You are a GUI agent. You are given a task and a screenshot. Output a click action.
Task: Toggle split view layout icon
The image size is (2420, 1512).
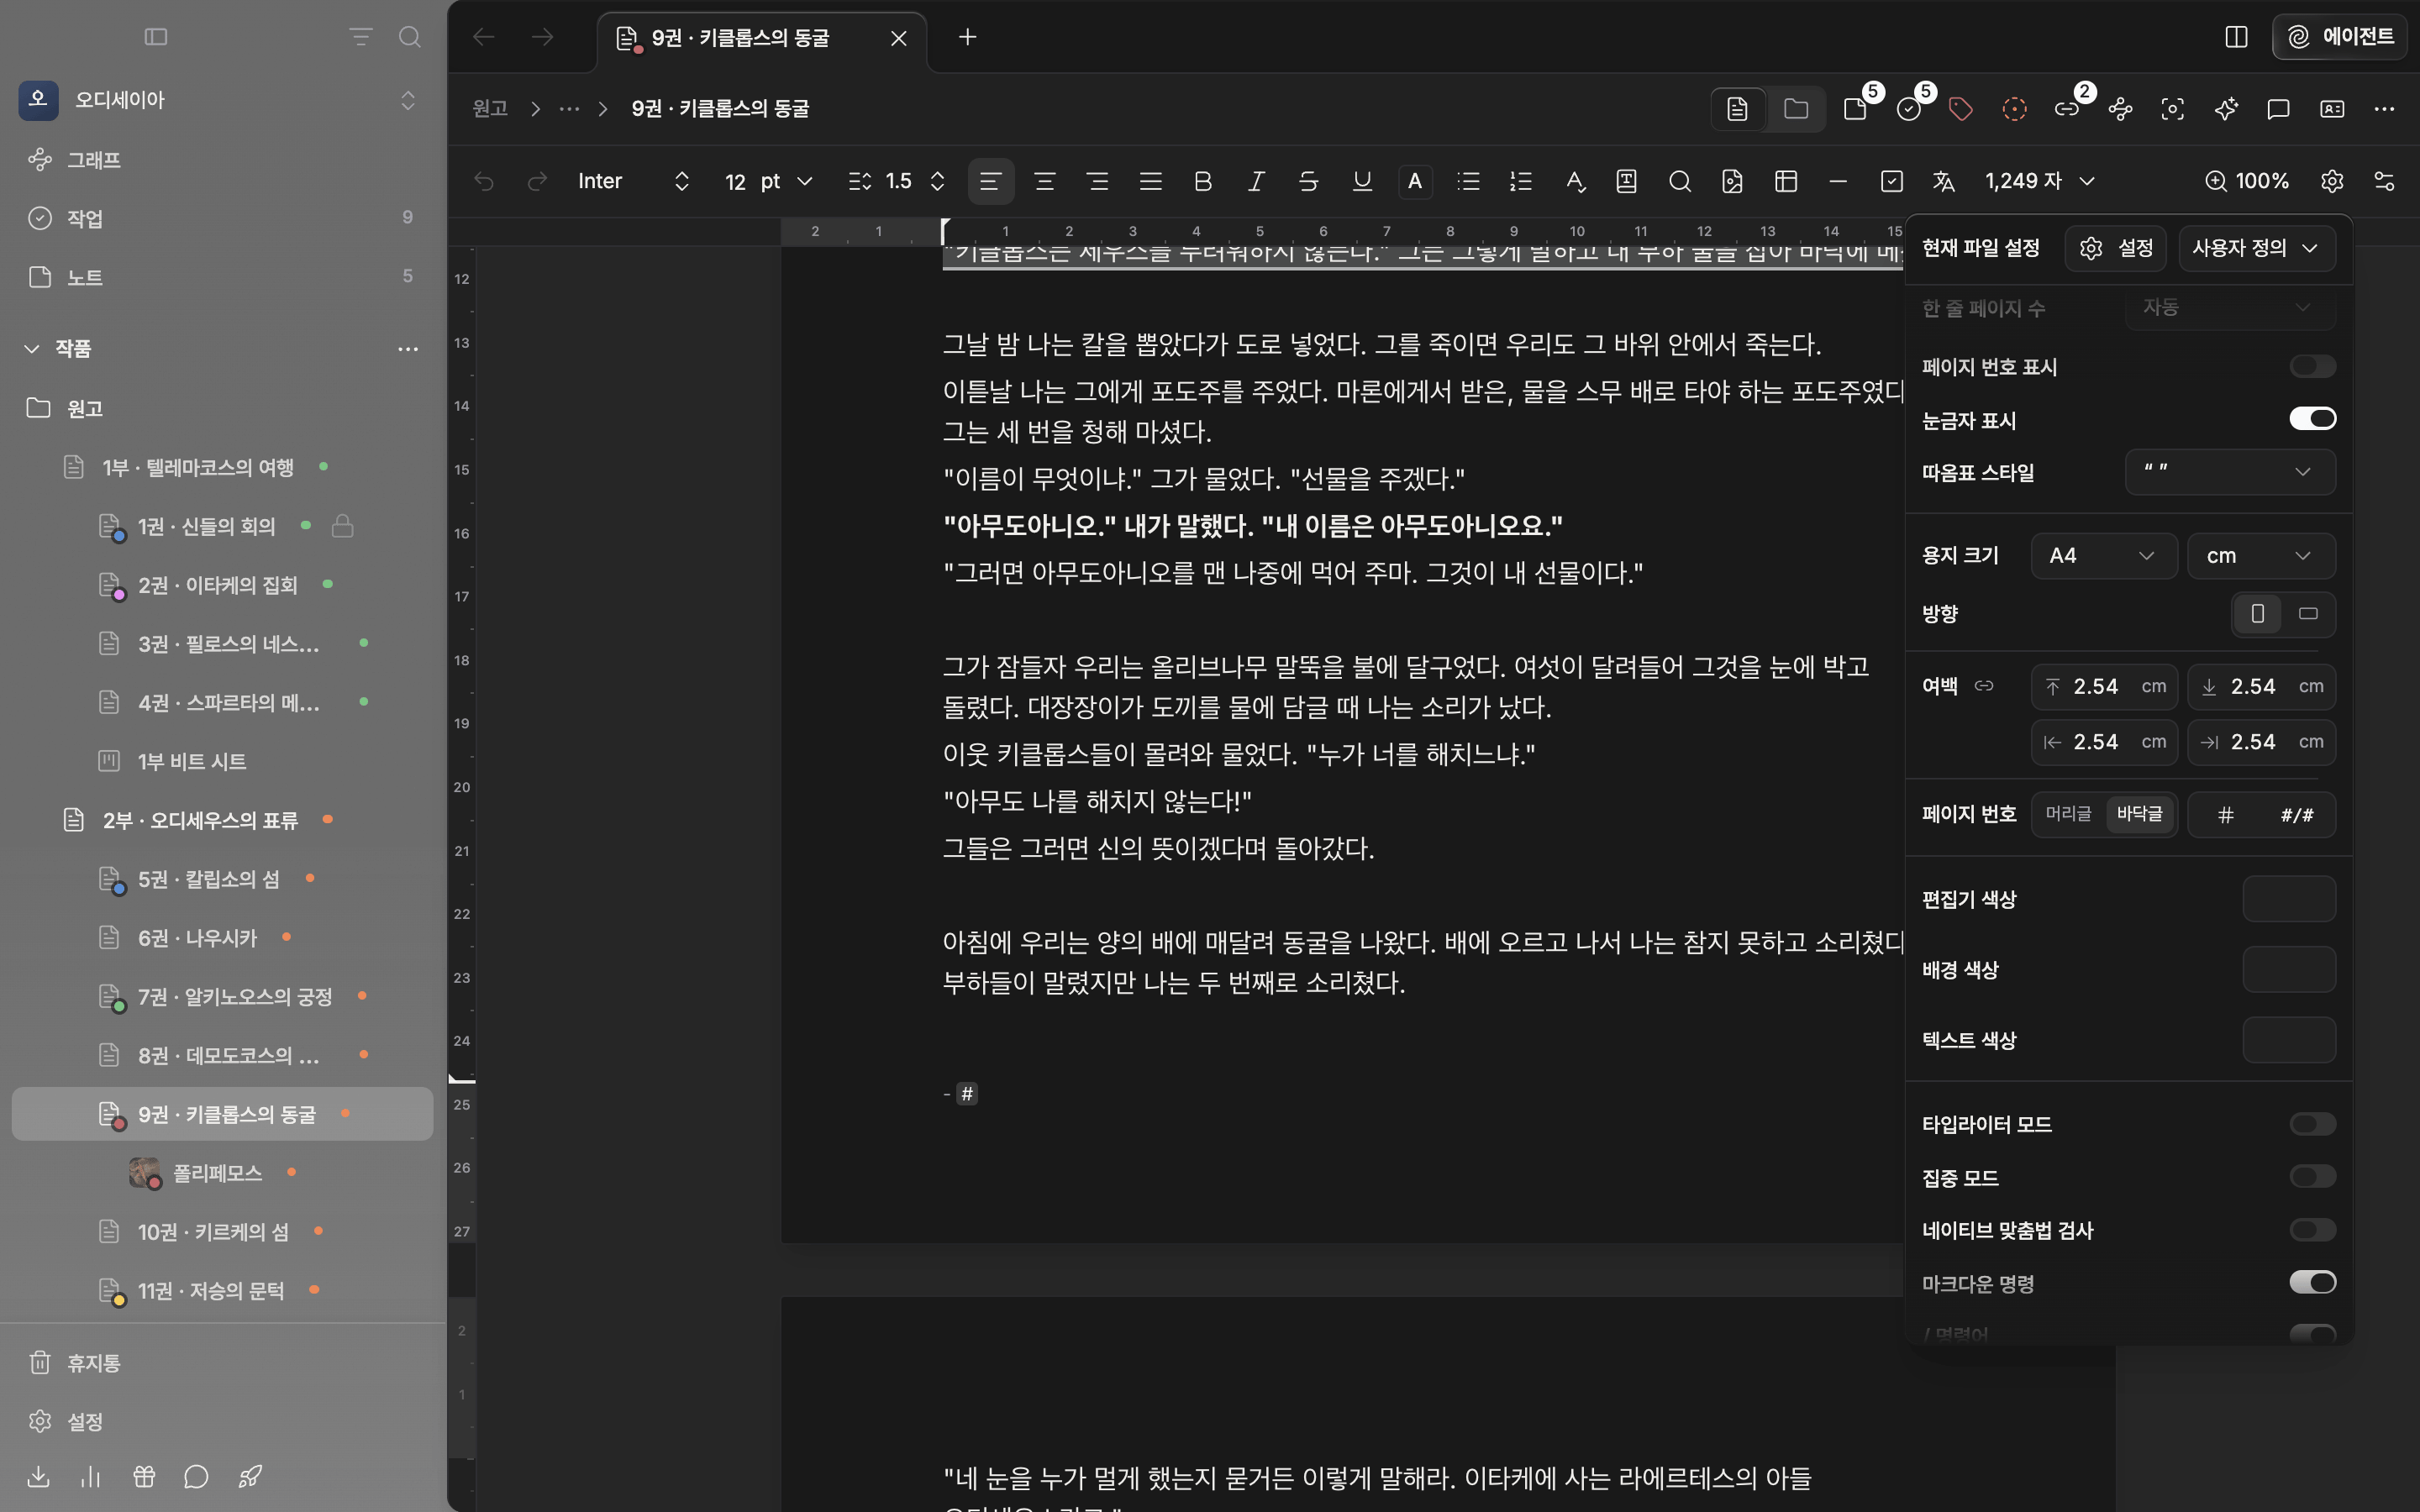coord(2236,37)
